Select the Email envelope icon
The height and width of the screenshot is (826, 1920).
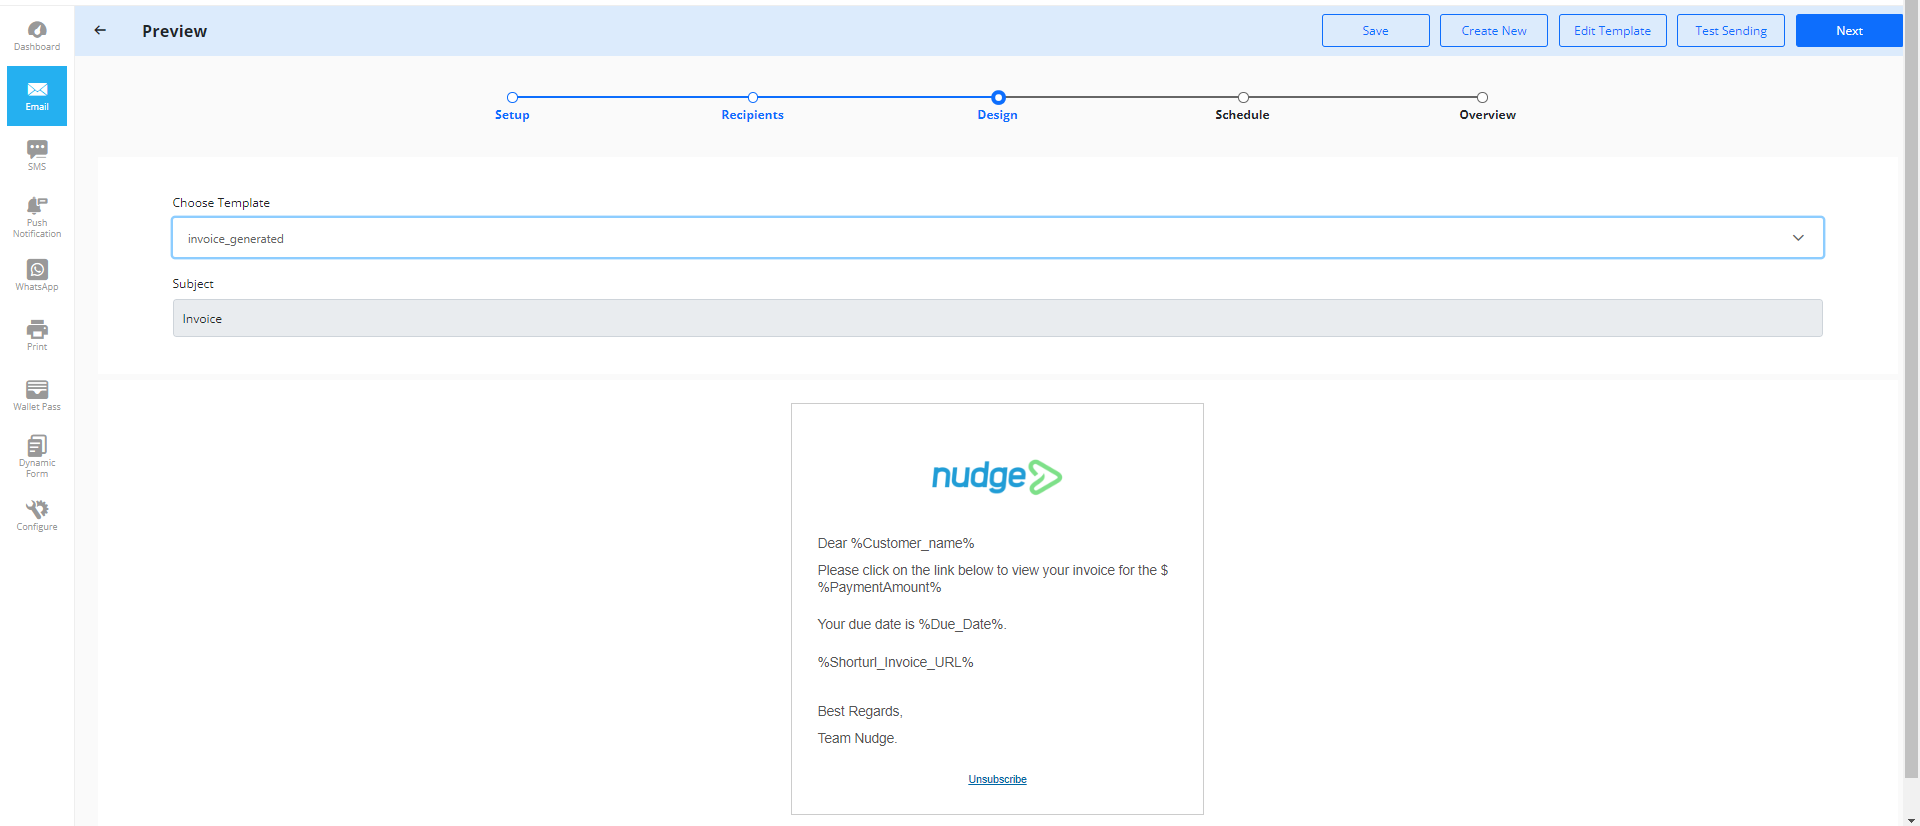pyautogui.click(x=37, y=90)
